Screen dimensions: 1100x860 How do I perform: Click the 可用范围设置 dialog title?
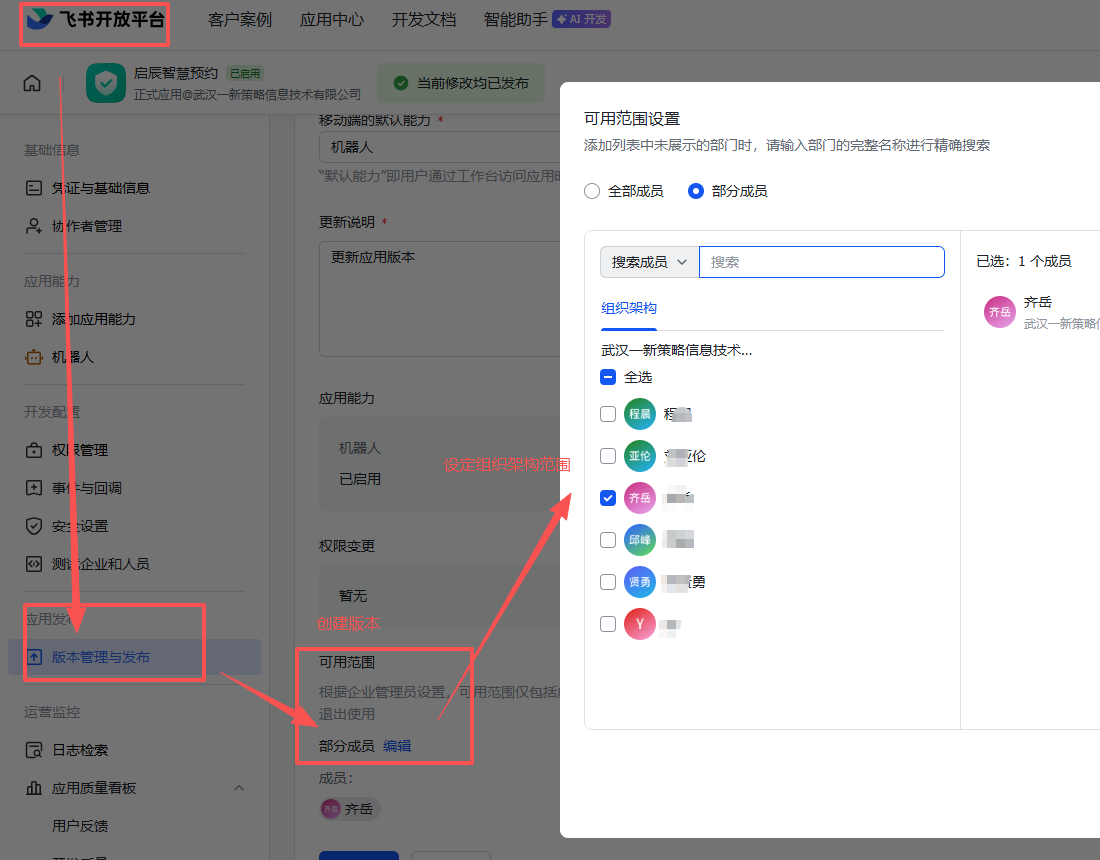click(x=632, y=119)
